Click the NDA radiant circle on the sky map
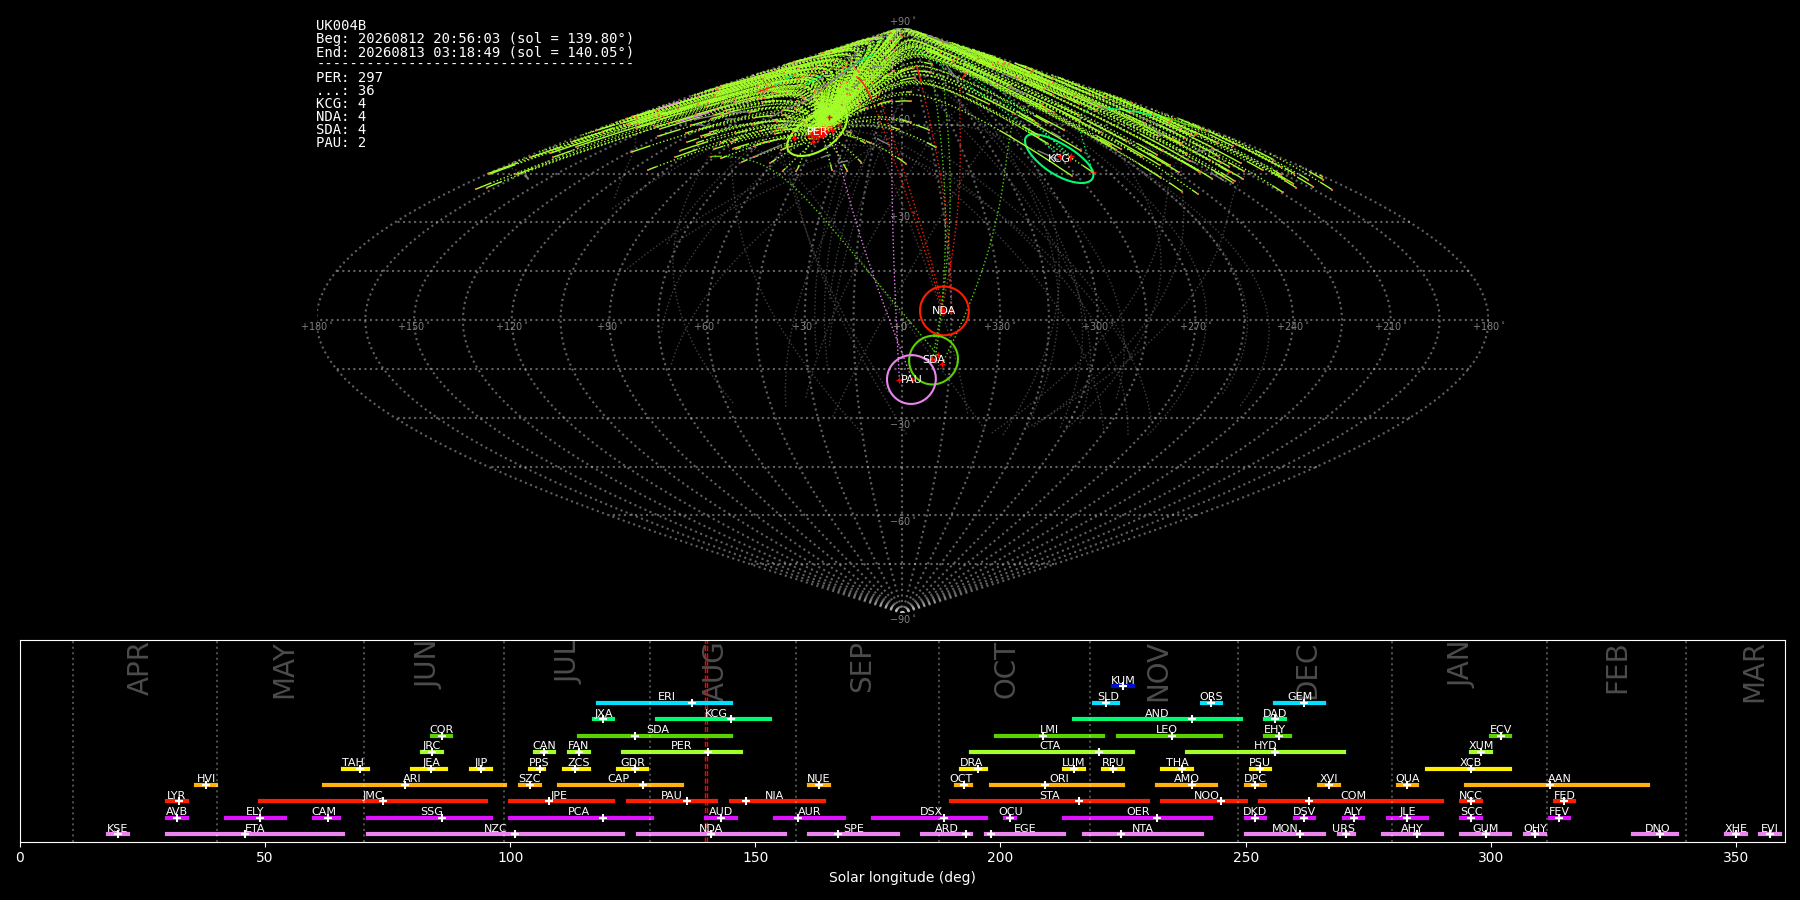This screenshot has height=900, width=1800. 944,311
